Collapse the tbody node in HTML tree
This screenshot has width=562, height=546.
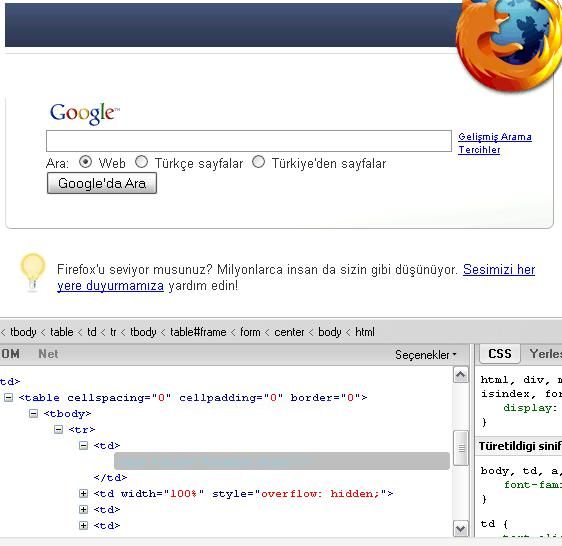click(x=33, y=413)
